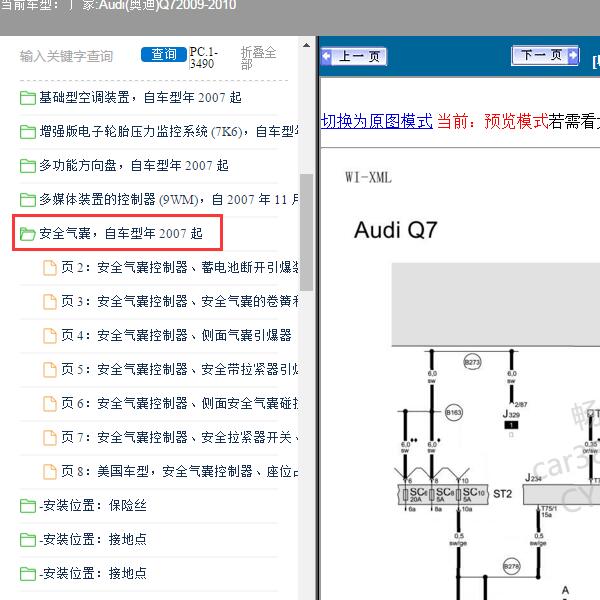Click page icon of 页 5 entry
Viewport: 600px width, 600px height.
coord(50,370)
